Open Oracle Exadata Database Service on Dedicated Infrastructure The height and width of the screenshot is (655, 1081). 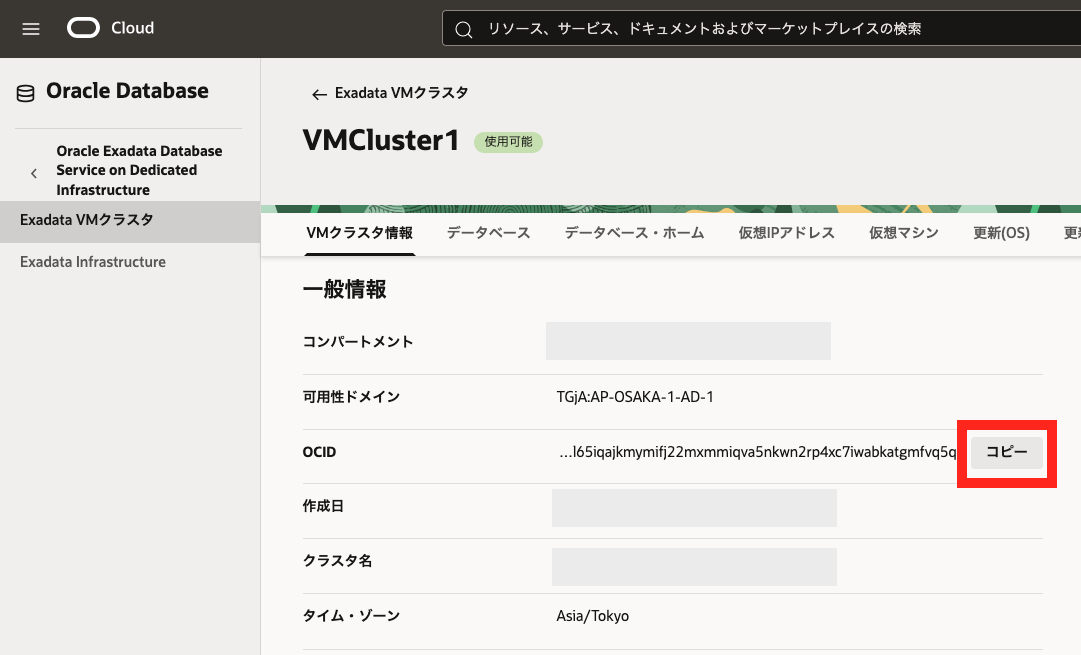click(139, 170)
